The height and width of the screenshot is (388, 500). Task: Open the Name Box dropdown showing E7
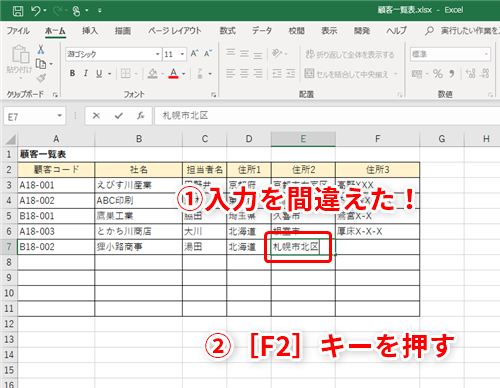[59, 116]
